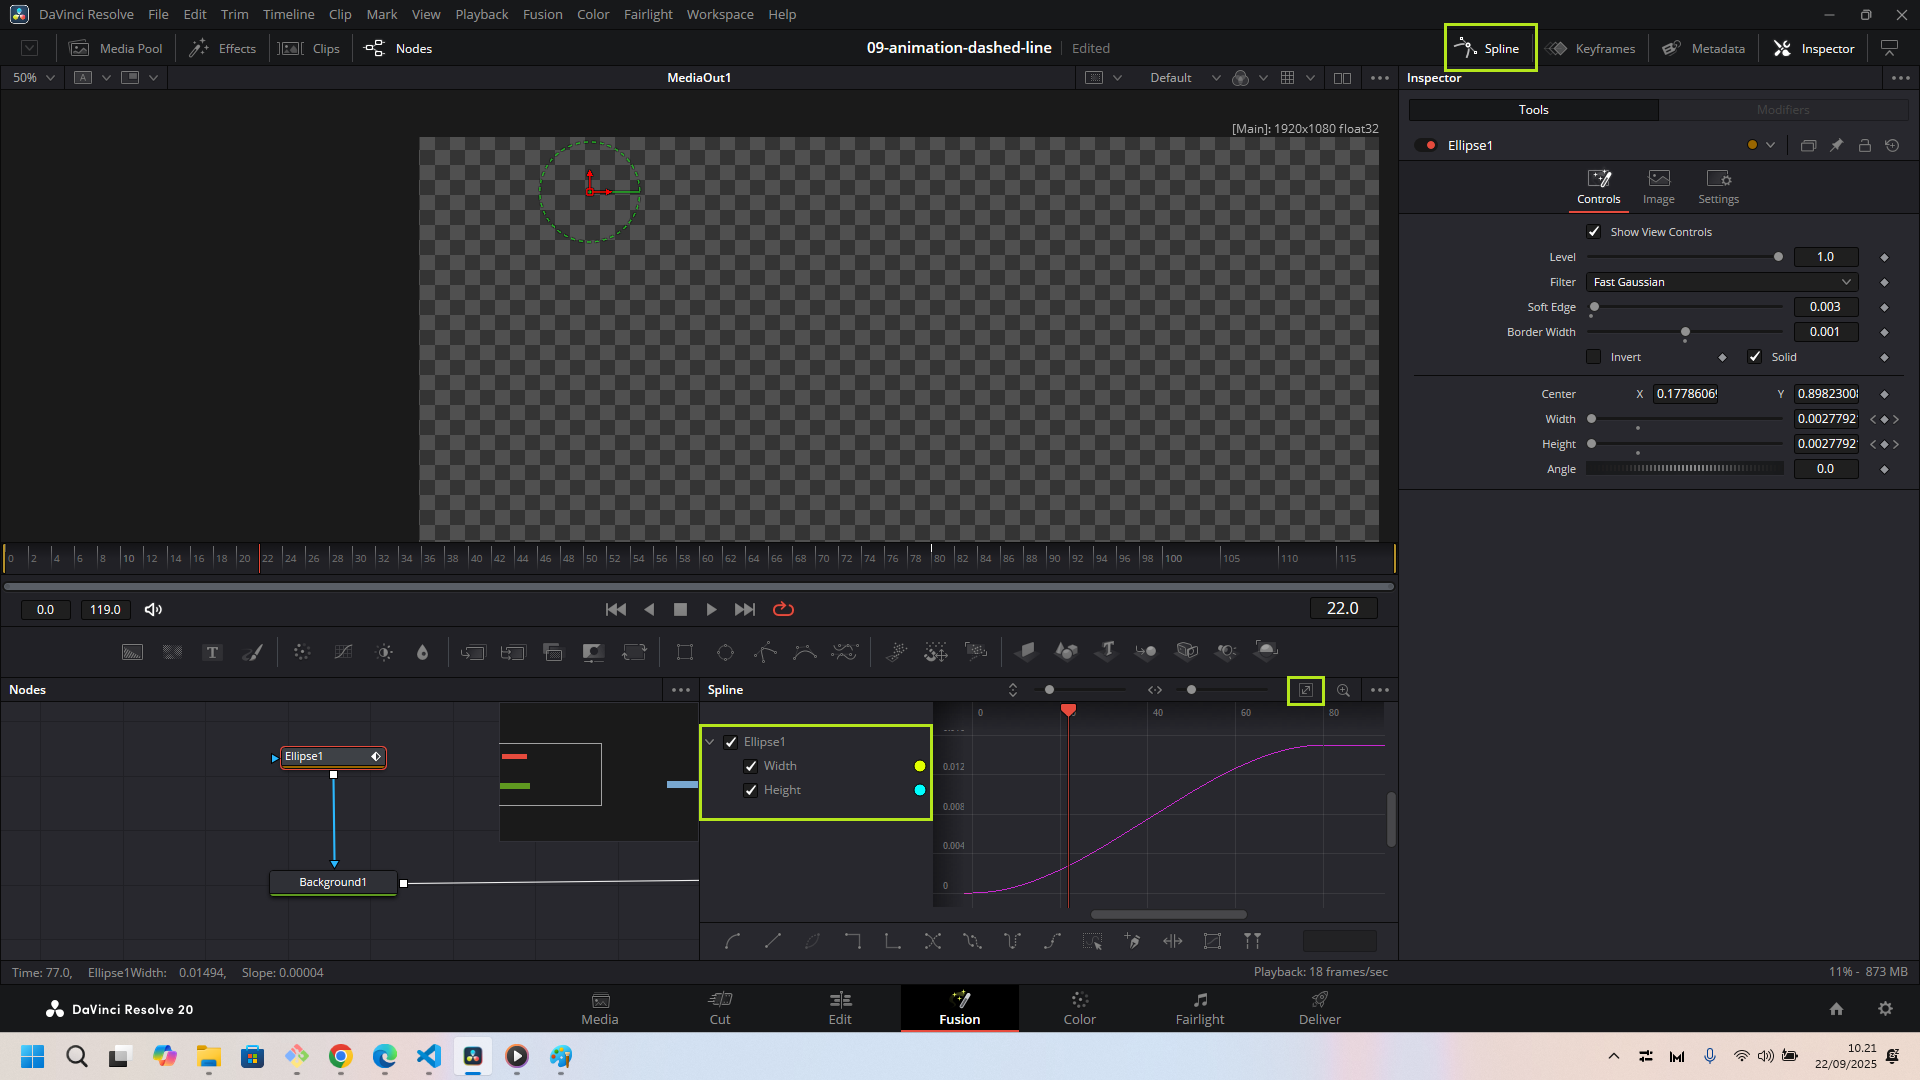Viewport: 1920px width, 1080px height.
Task: Open the Fusion menu
Action: [542, 14]
